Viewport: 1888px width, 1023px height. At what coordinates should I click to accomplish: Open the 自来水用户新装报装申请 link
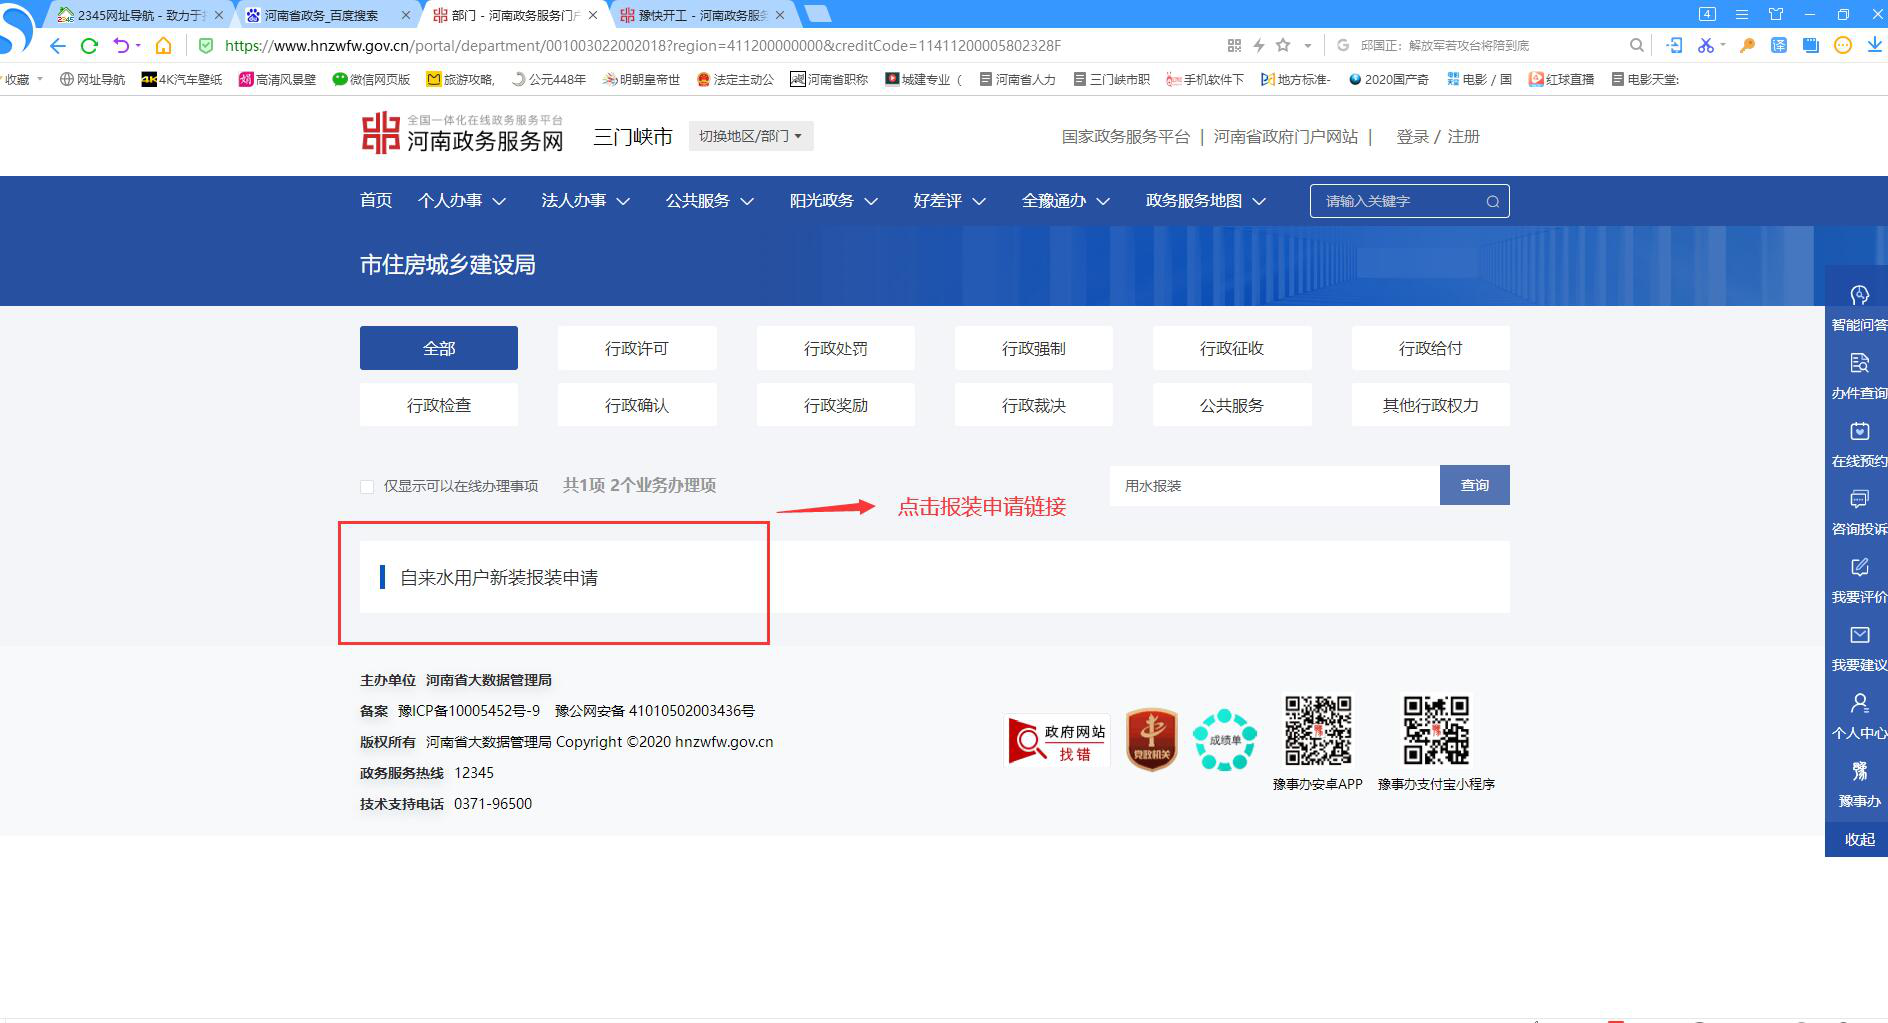point(499,577)
